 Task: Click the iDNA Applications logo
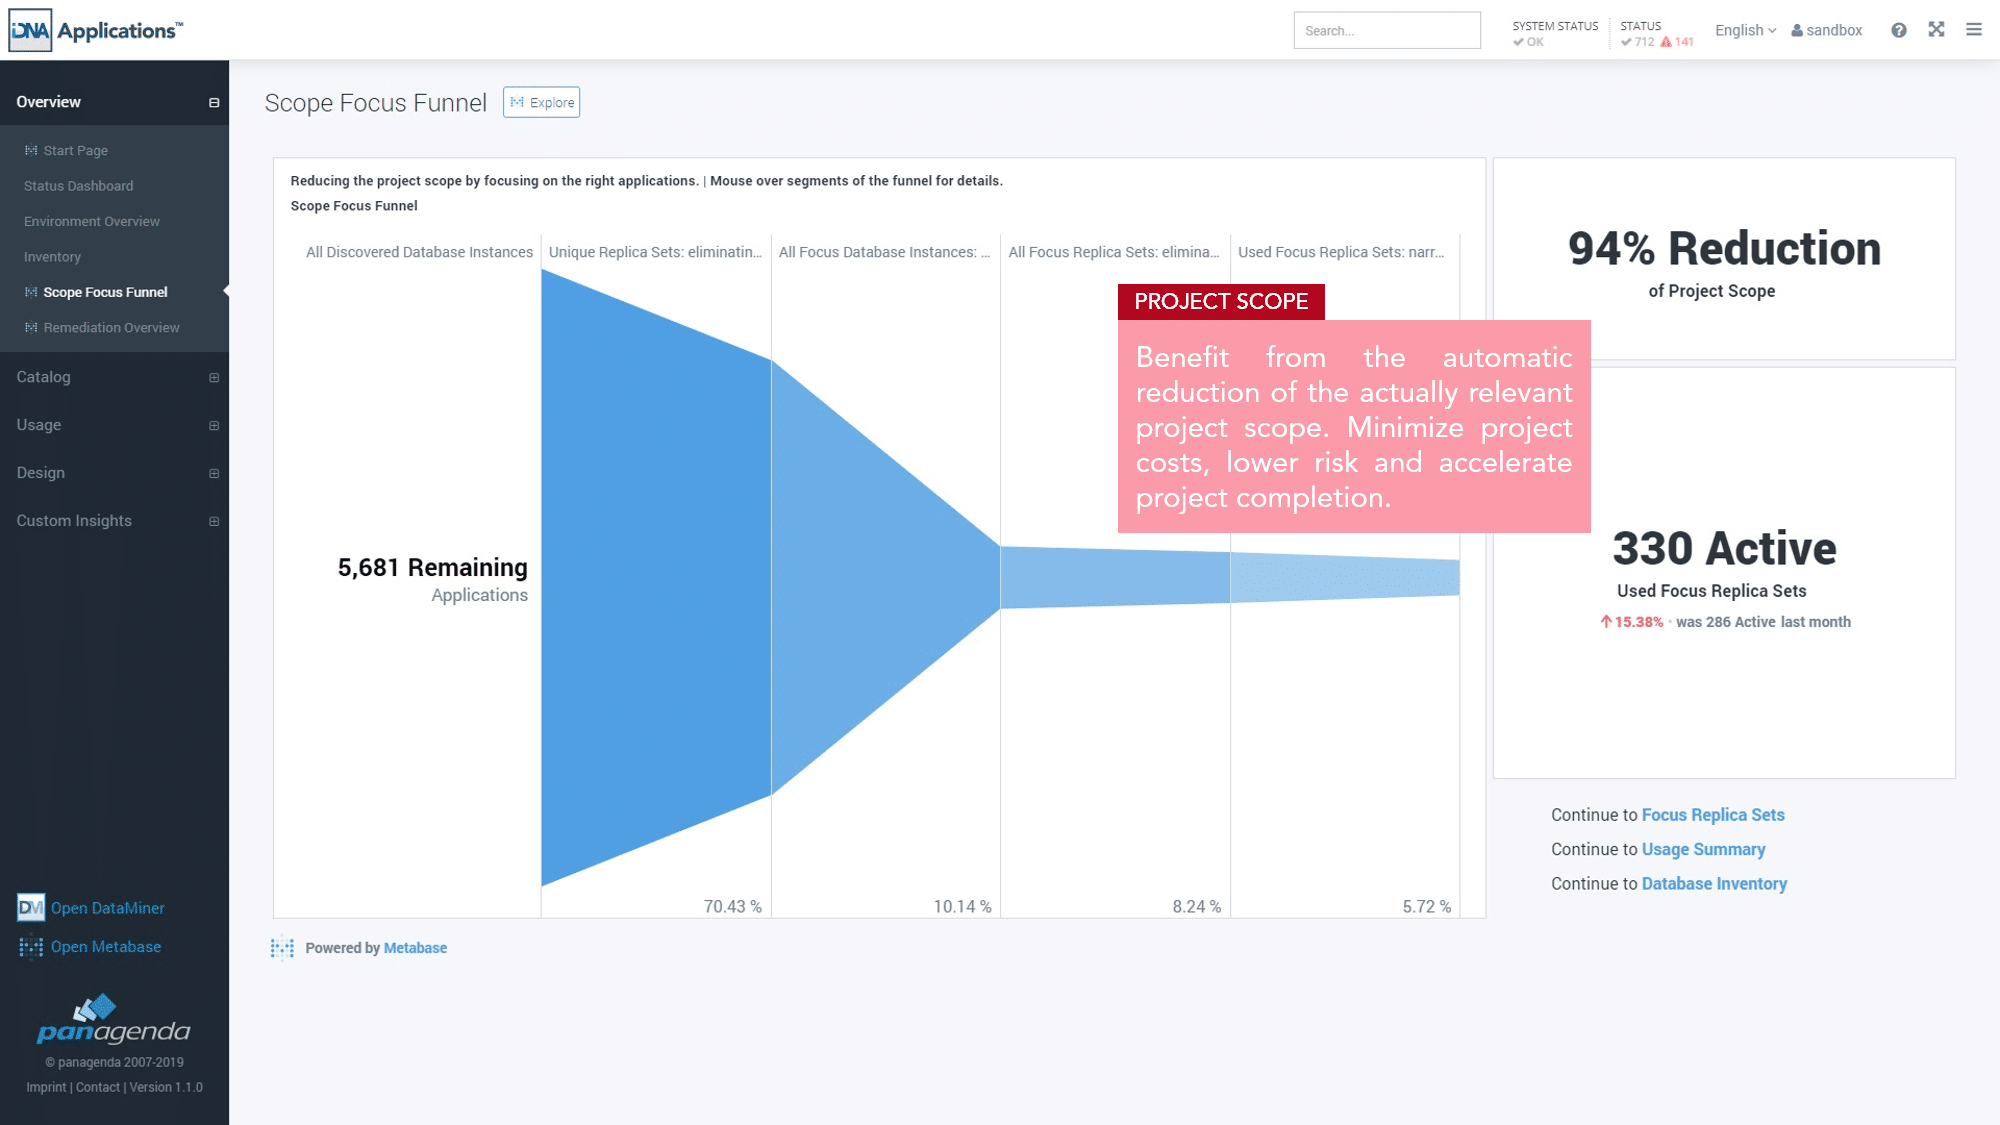coord(96,30)
